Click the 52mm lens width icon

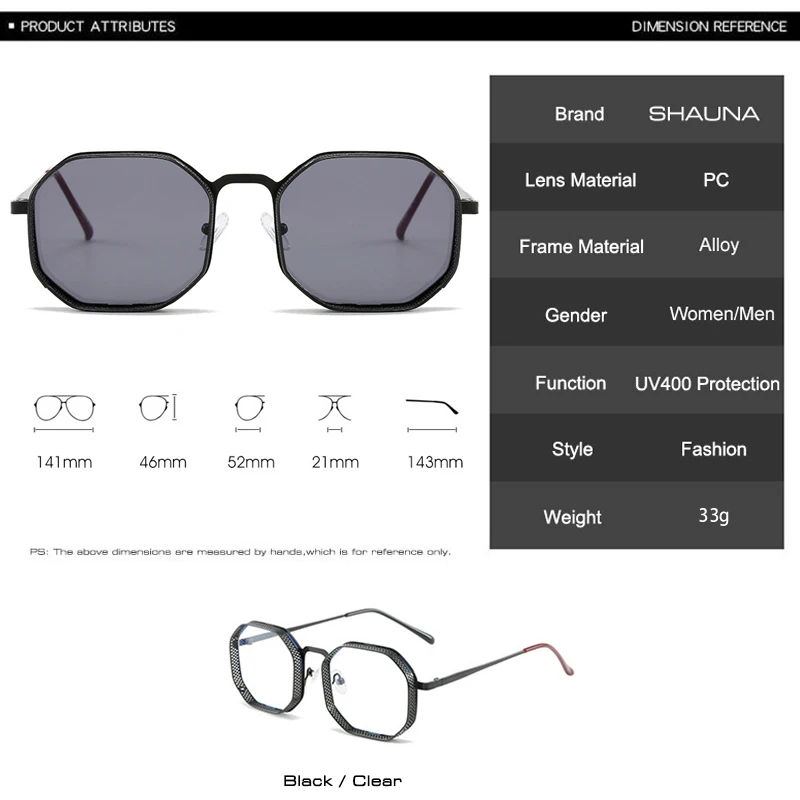[x=249, y=413]
